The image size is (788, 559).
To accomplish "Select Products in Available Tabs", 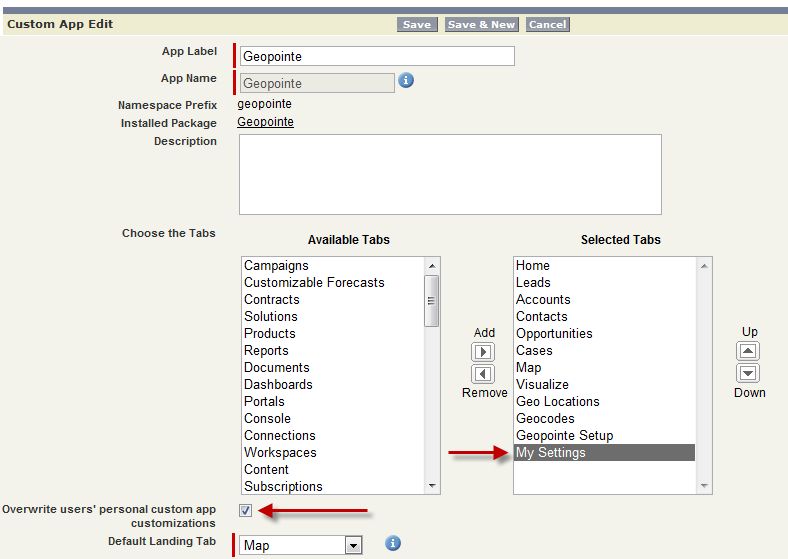I will click(x=334, y=334).
